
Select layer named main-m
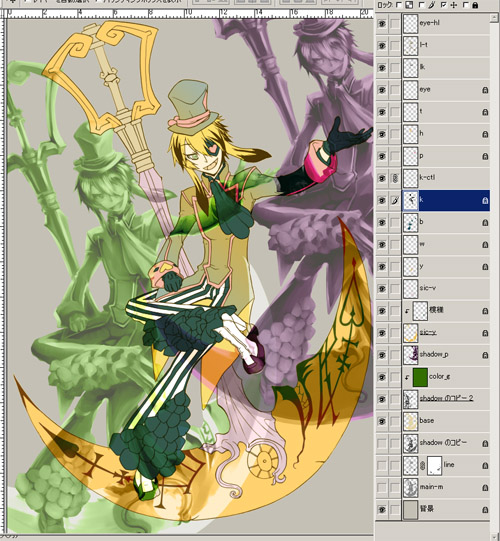[431, 486]
